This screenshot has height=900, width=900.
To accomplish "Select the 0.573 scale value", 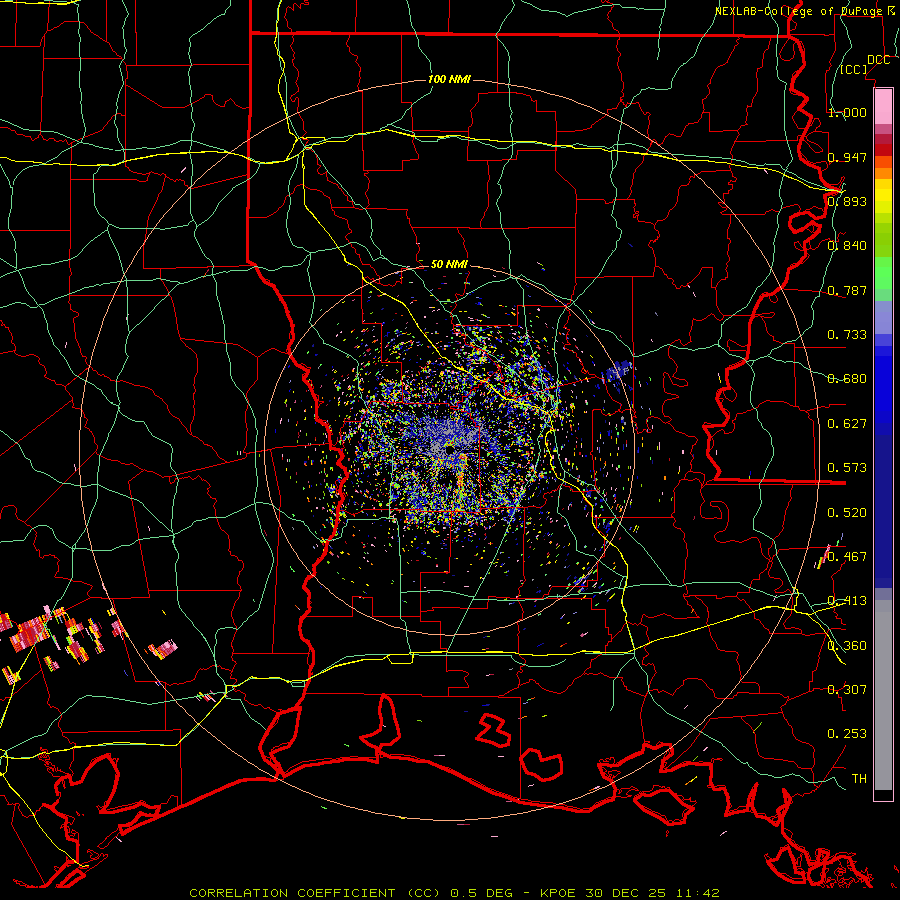I will coord(847,468).
